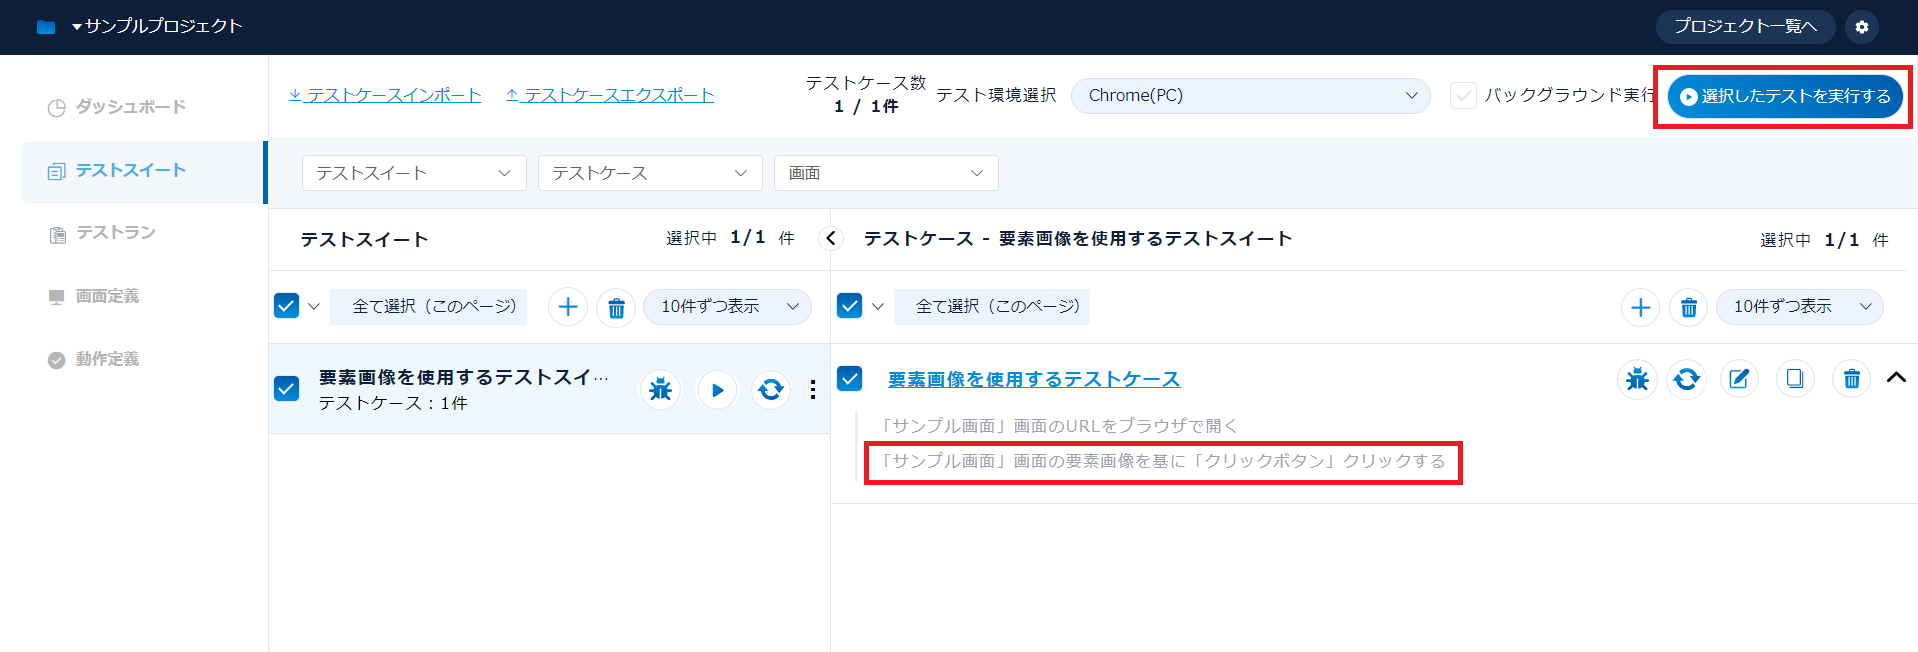Open project settings gear icon
The width and height of the screenshot is (1918, 652).
click(1861, 27)
